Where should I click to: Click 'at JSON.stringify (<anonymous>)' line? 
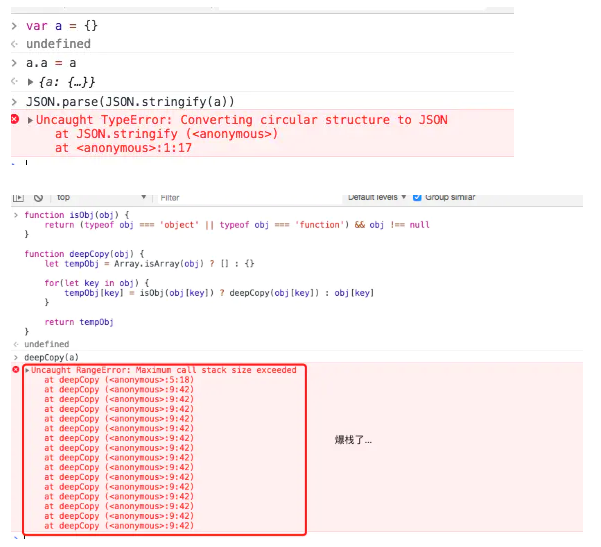click(166, 134)
